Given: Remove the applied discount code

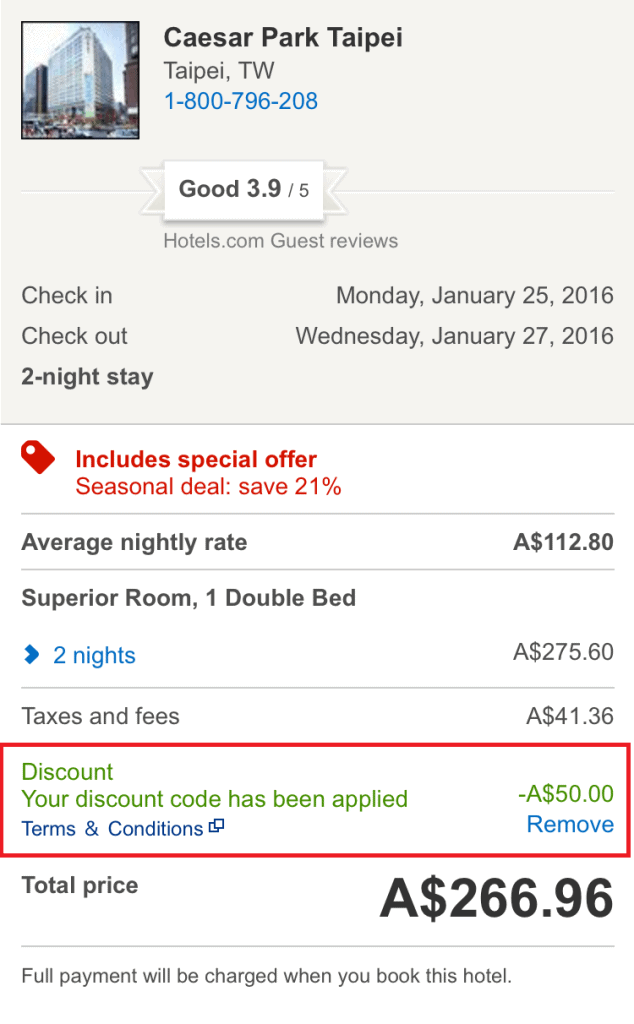Looking at the screenshot, I should [569, 824].
